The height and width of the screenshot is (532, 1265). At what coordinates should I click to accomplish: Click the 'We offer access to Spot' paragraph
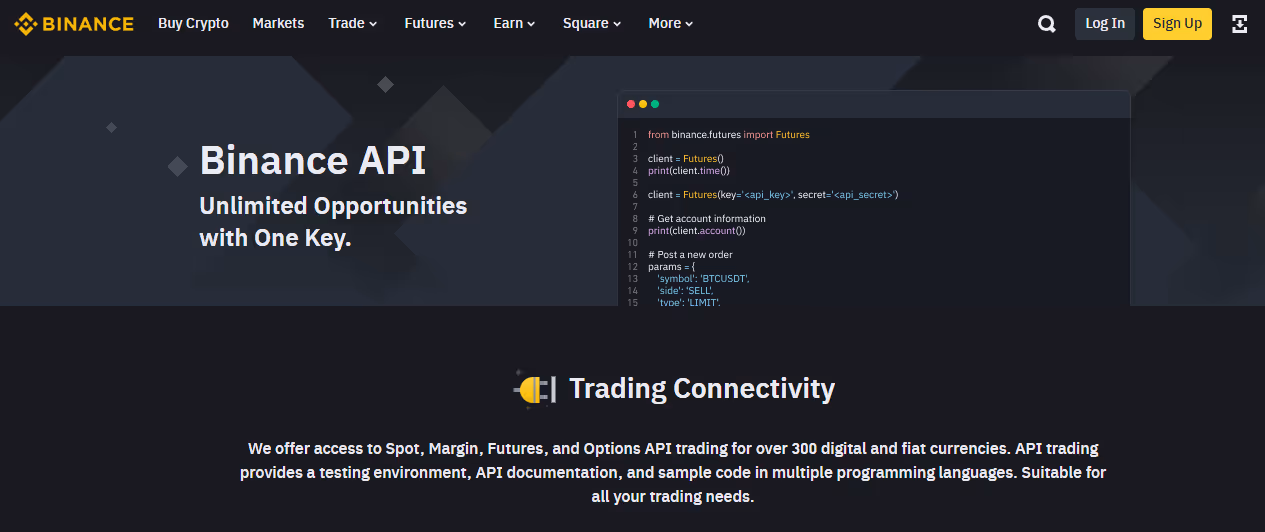pyautogui.click(x=673, y=472)
